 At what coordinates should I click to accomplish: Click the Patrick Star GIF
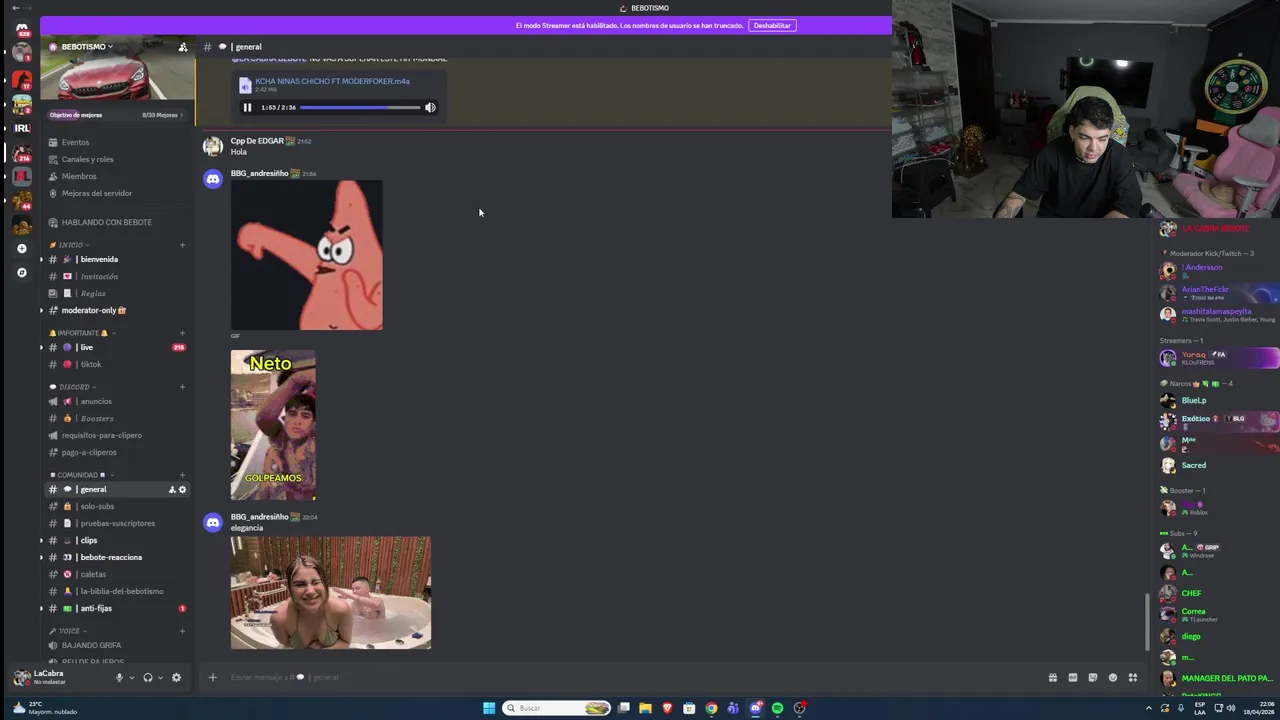[306, 255]
